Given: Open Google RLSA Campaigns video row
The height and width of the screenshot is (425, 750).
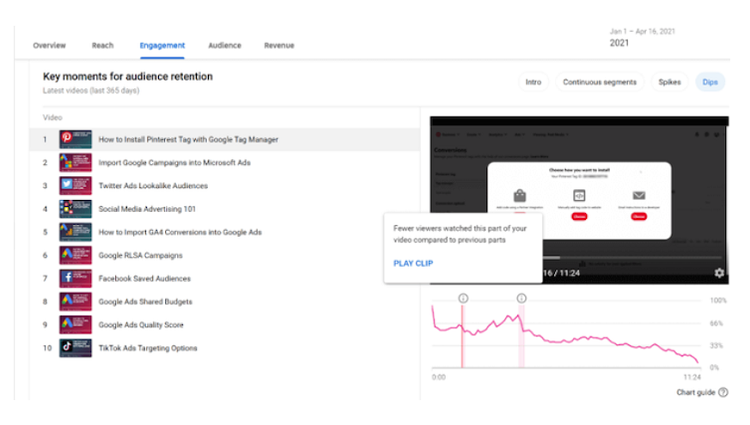Looking at the screenshot, I should click(224, 255).
